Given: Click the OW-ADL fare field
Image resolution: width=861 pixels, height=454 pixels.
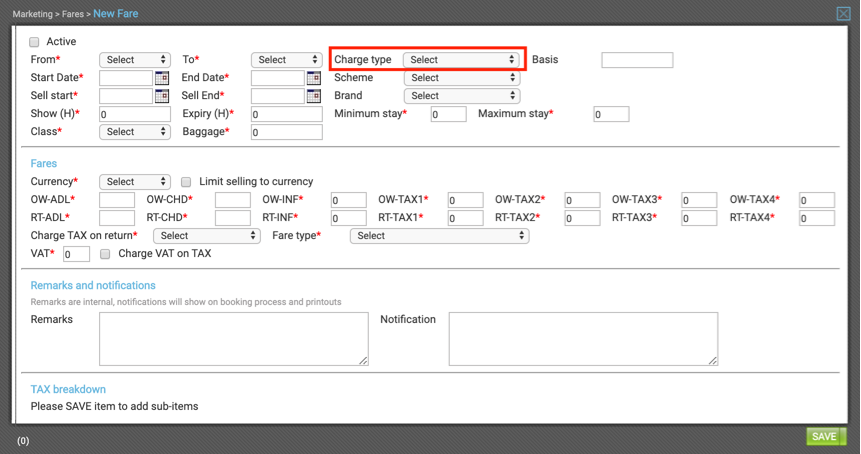Looking at the screenshot, I should [117, 200].
